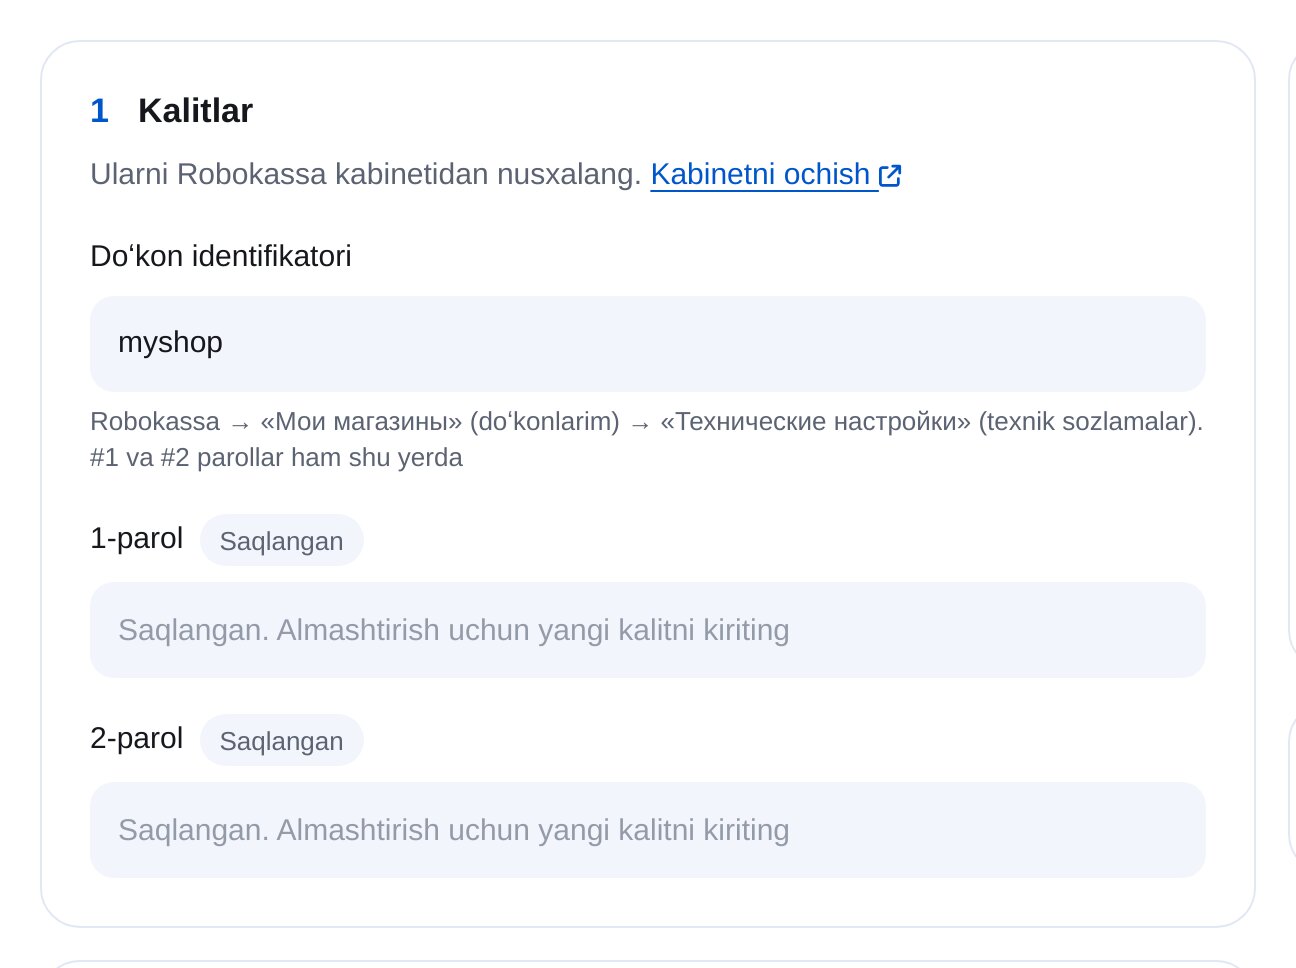The width and height of the screenshot is (1296, 968).
Task: Focus the Do'kon identifikatori field with myshop
Action: [x=647, y=343]
